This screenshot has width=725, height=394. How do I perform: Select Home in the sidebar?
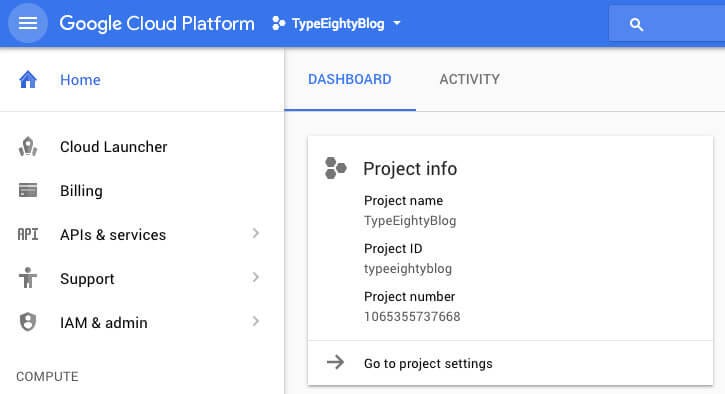click(x=142, y=80)
